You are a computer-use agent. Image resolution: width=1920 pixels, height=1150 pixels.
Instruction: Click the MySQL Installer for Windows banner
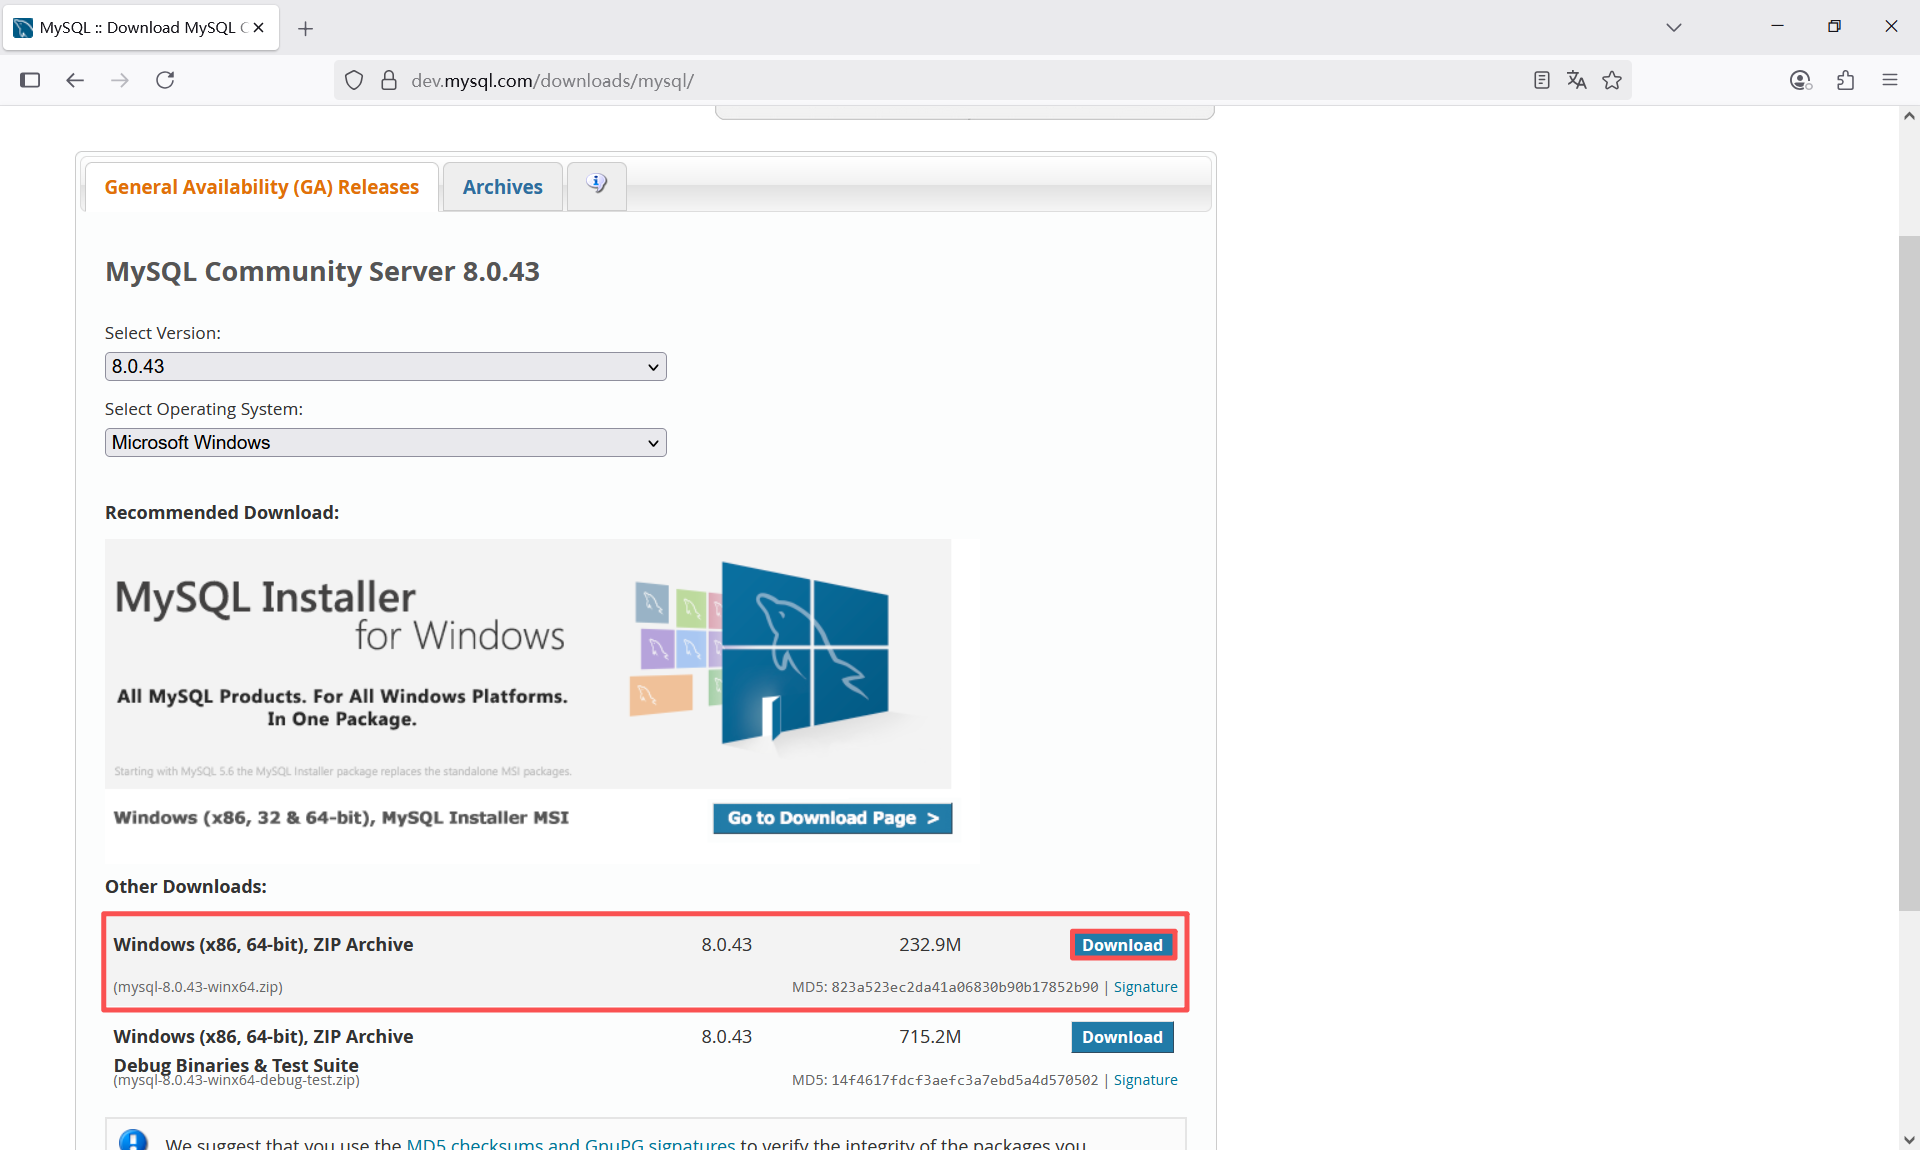coord(528,663)
